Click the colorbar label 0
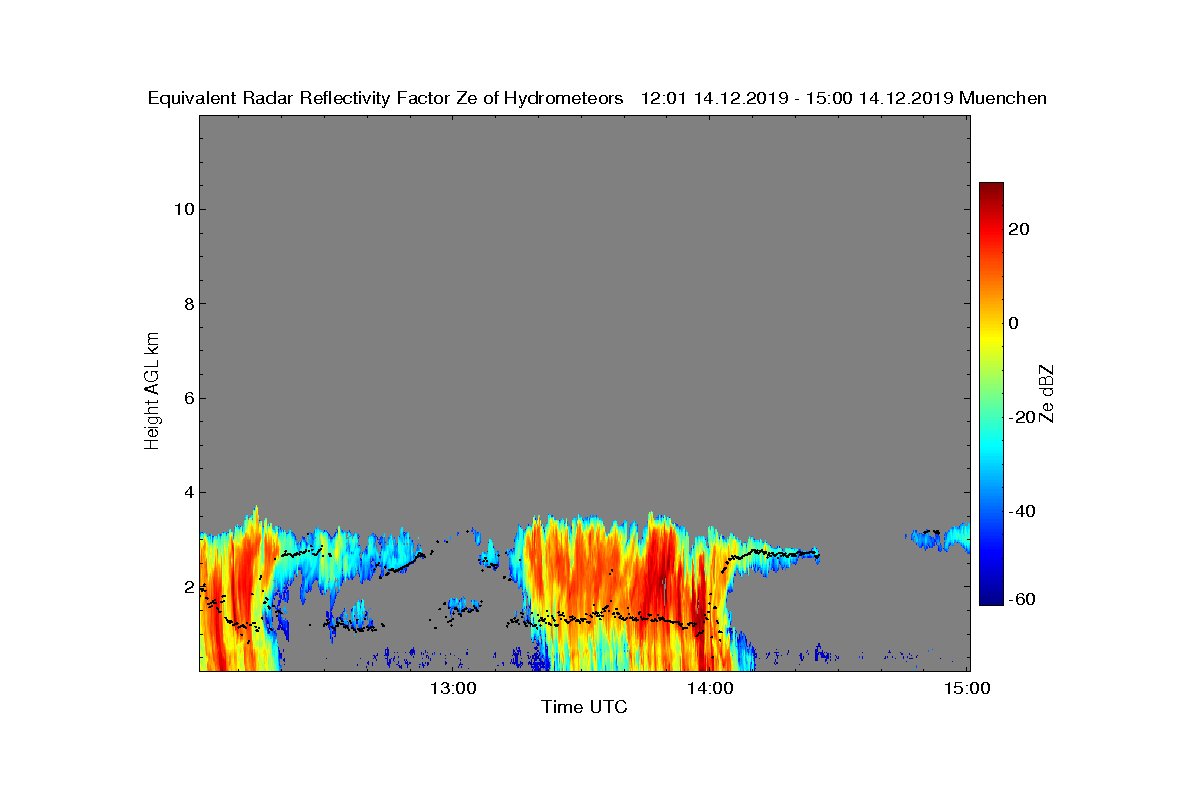 pyautogui.click(x=1015, y=323)
